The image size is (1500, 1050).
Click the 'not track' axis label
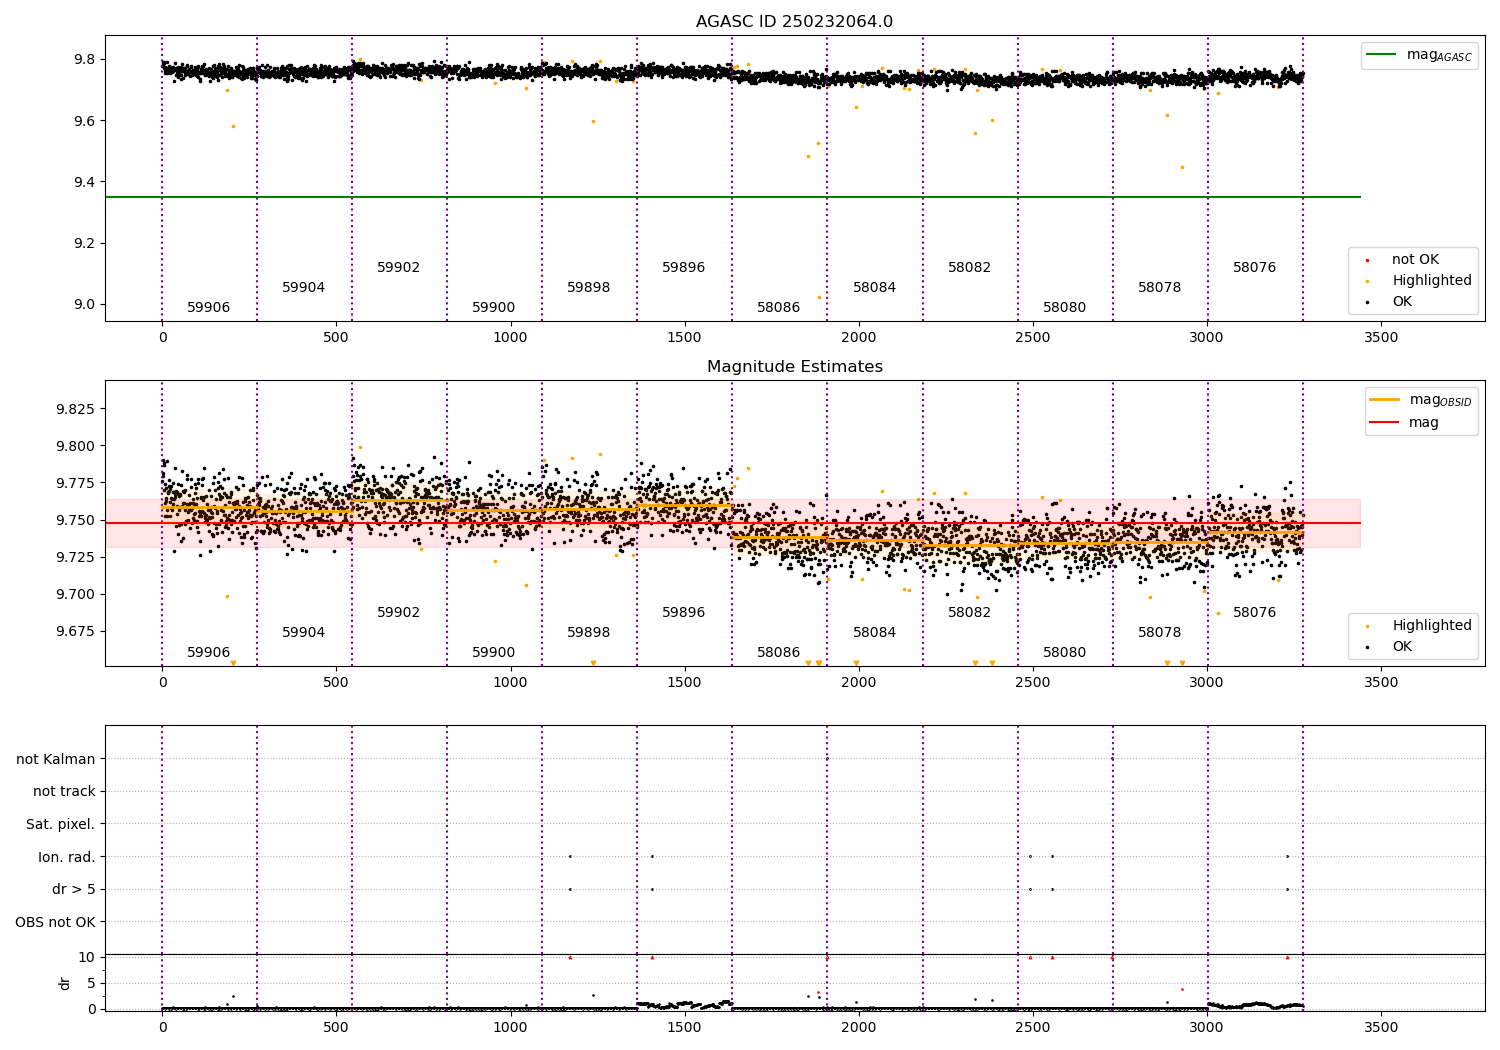[x=64, y=792]
